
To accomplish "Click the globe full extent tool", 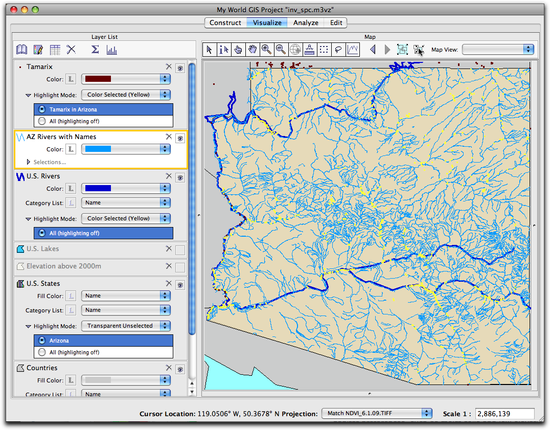I will tap(295, 49).
